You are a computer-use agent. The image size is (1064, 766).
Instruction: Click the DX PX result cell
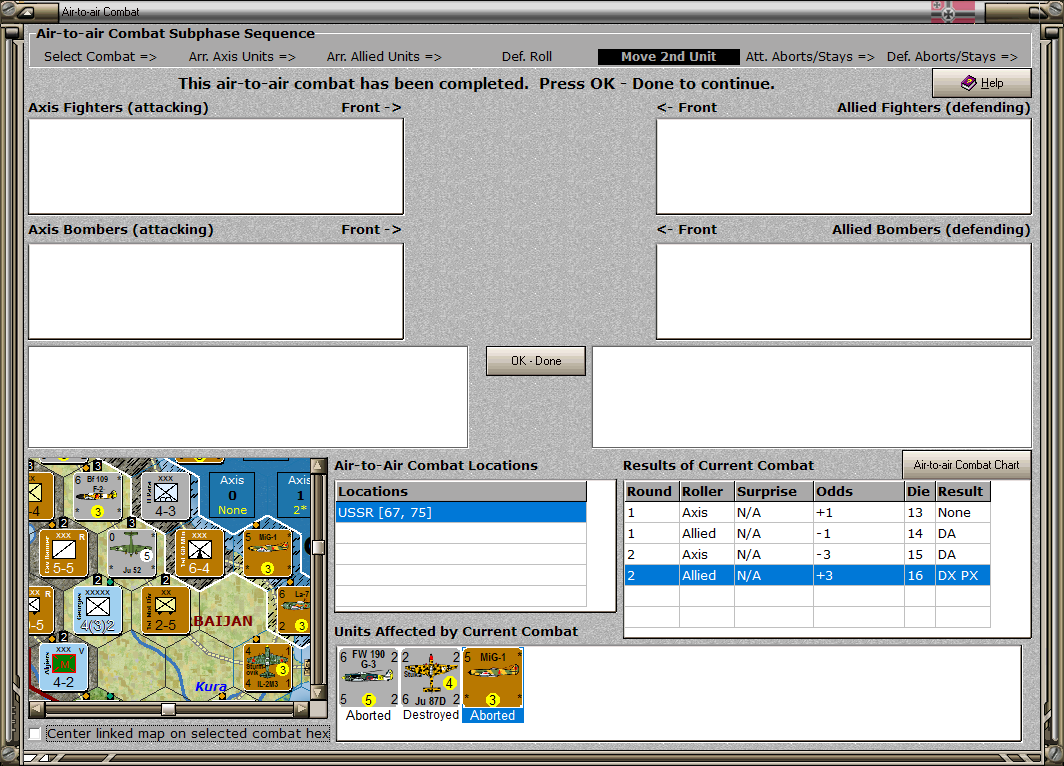pos(962,576)
